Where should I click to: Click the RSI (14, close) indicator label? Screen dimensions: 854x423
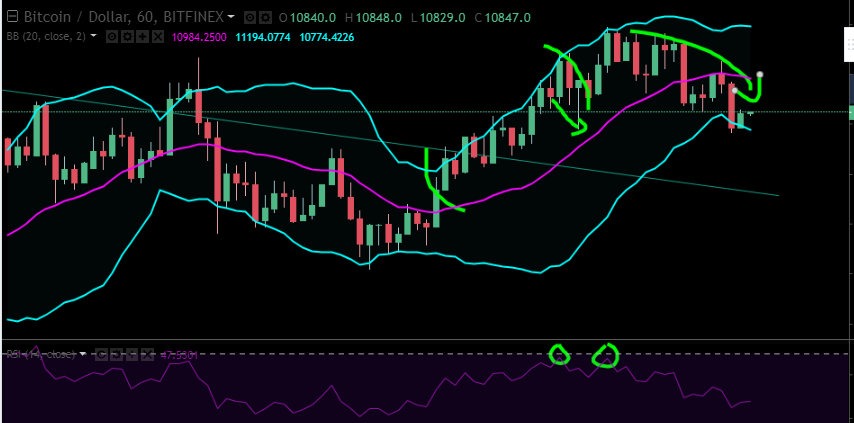[41, 354]
